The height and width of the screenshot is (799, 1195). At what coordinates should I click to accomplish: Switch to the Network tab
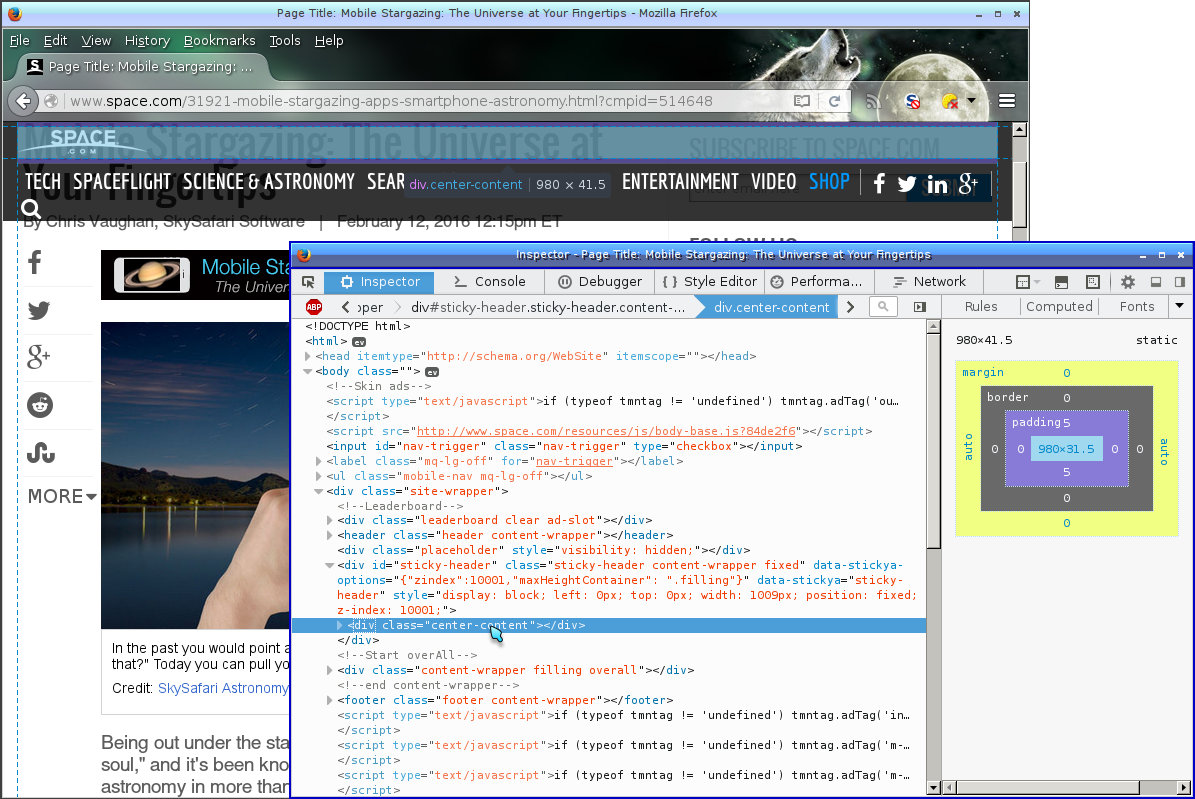pos(929,282)
